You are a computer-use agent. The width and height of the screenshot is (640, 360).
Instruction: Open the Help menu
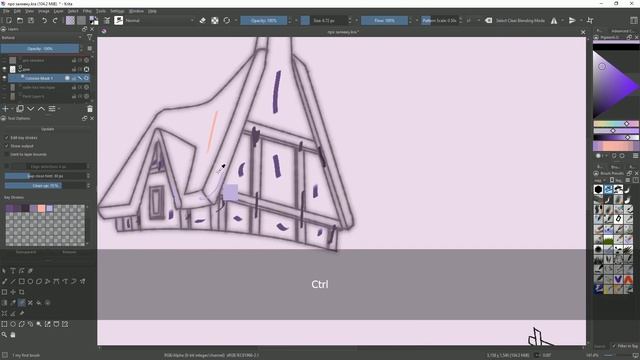[152, 11]
